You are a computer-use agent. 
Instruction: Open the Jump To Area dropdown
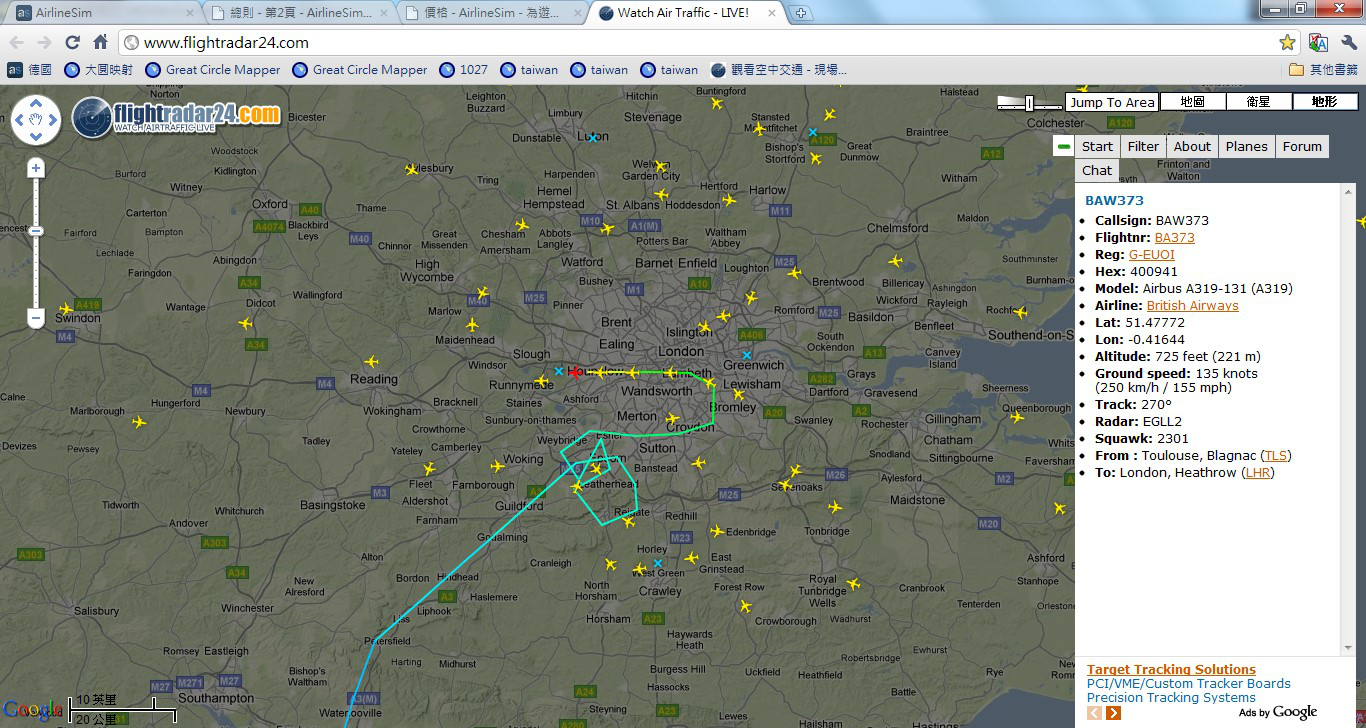click(x=1112, y=102)
